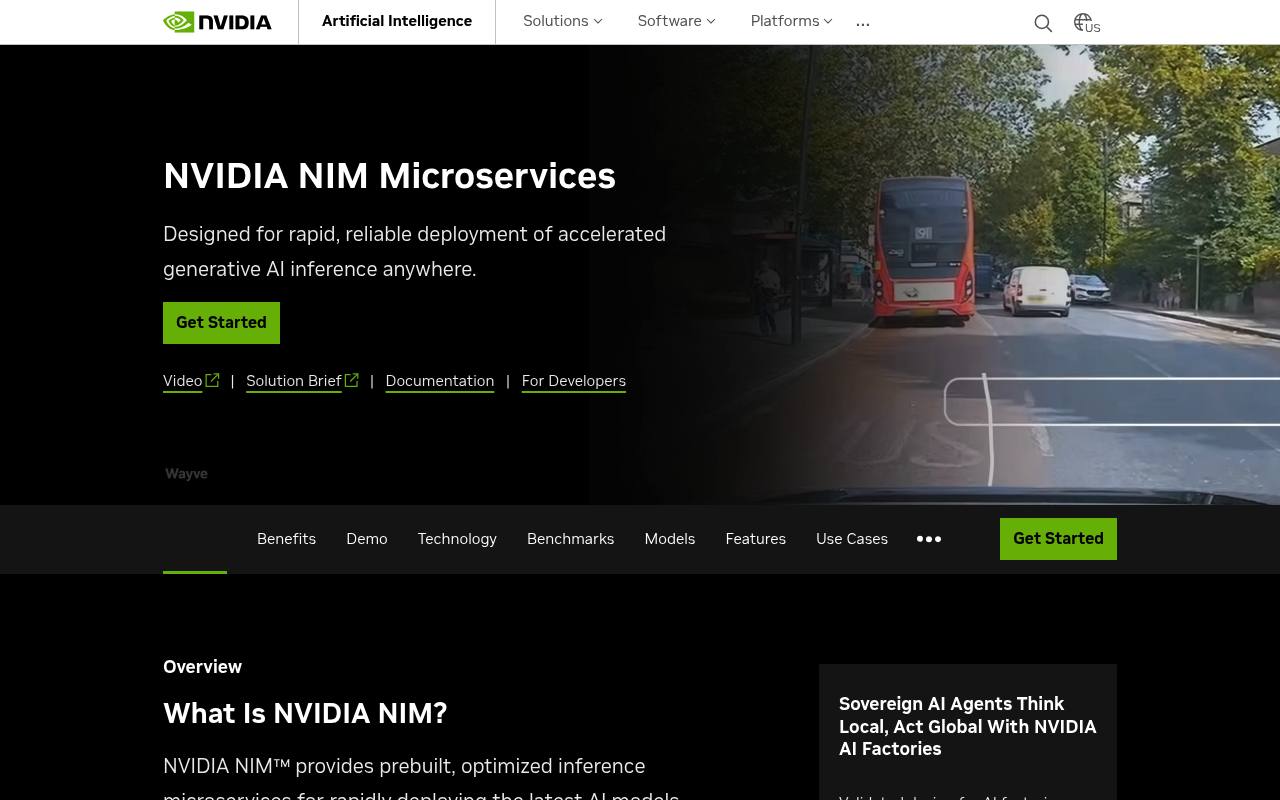Jump to the Benefits section
This screenshot has height=800, width=1280.
[286, 539]
